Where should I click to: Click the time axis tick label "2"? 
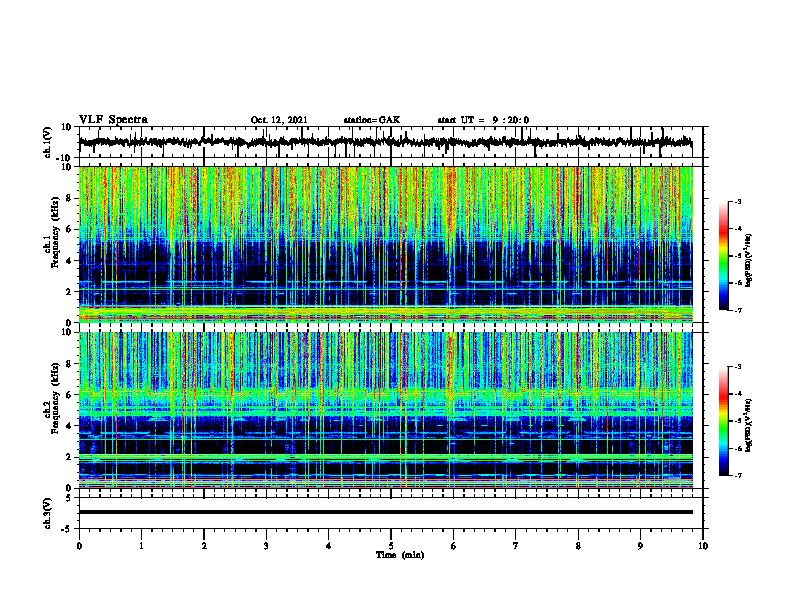(204, 546)
